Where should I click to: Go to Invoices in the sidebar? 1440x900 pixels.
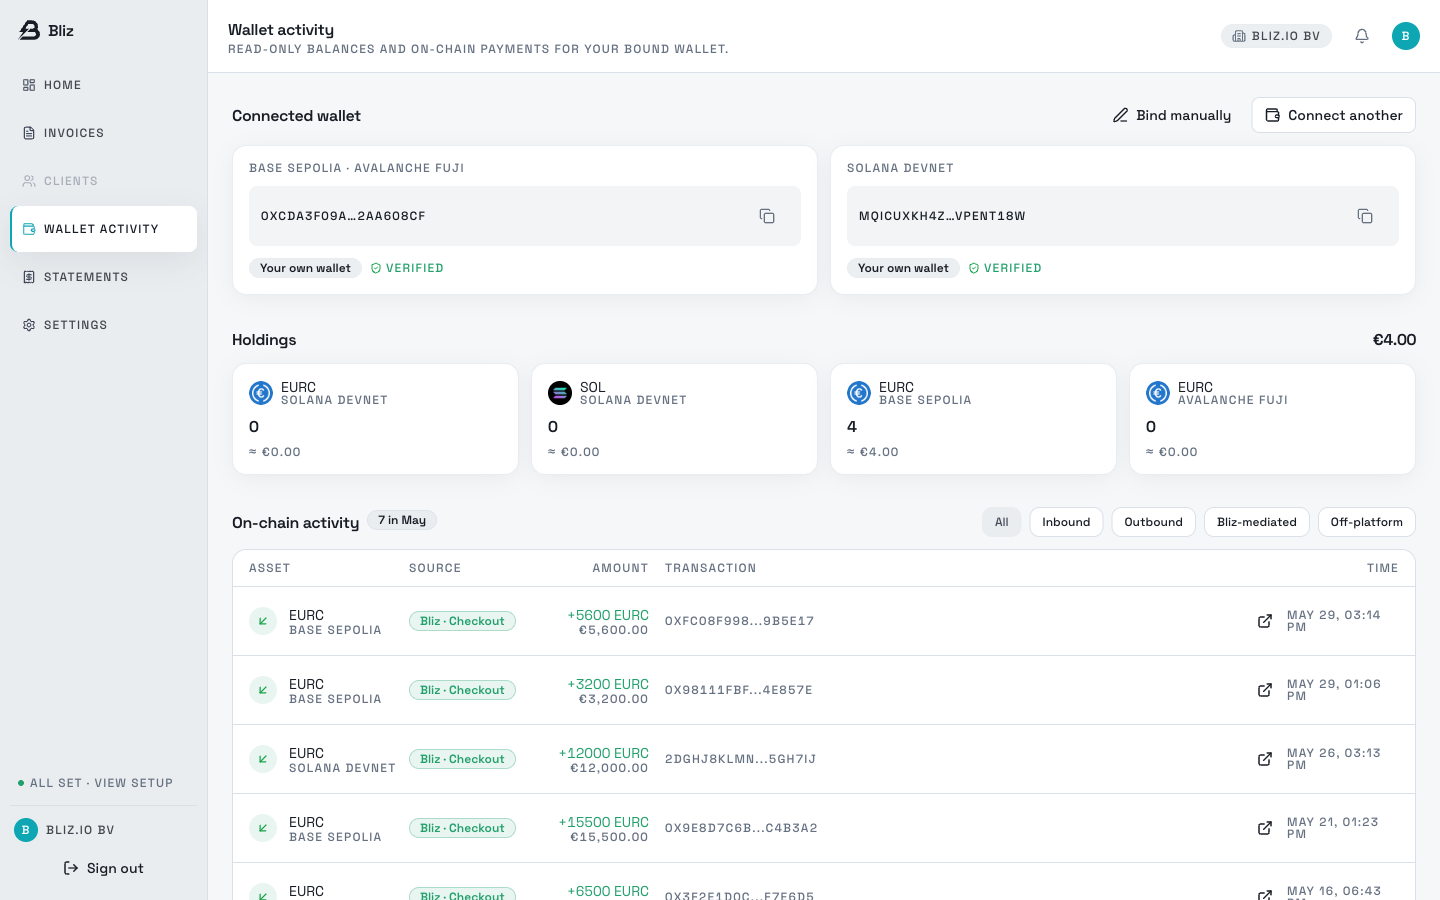point(103,133)
